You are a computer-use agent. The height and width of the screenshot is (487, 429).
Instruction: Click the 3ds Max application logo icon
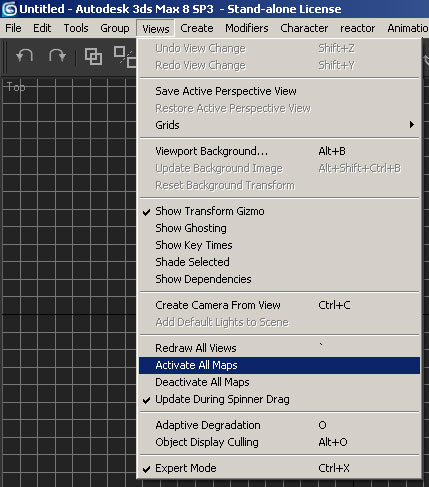(x=9, y=9)
